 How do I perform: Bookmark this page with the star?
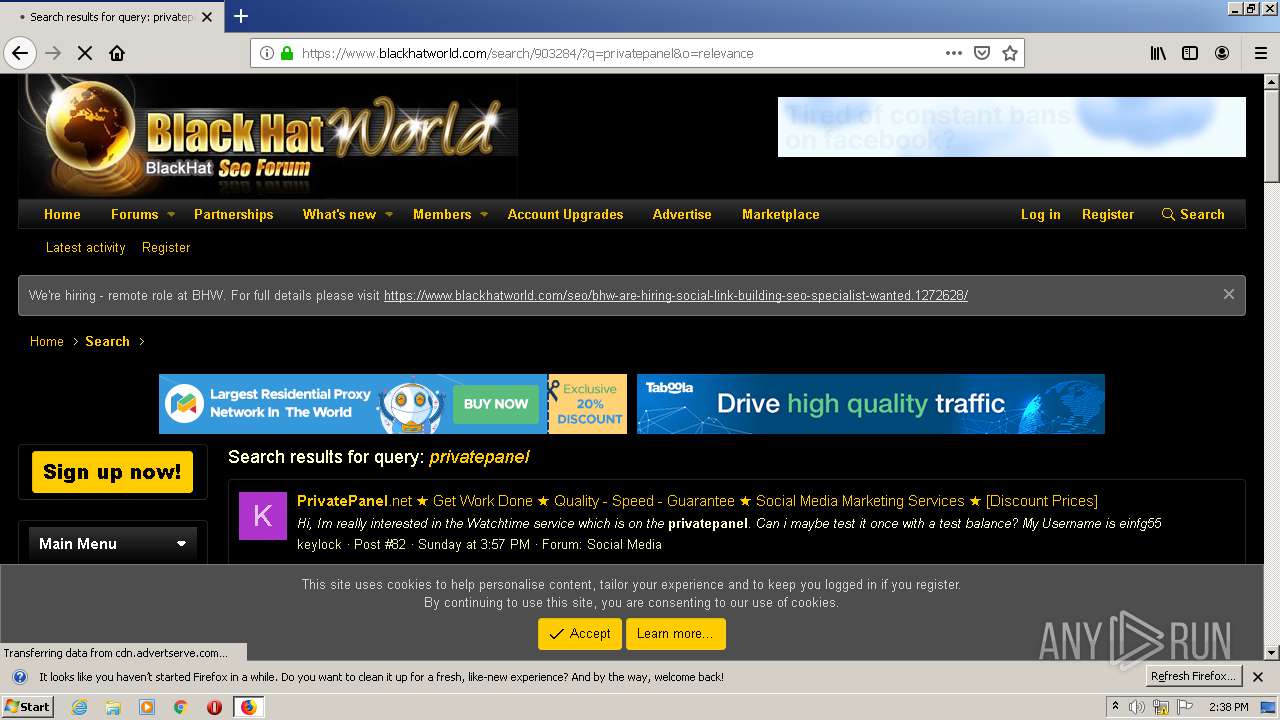tap(1010, 53)
